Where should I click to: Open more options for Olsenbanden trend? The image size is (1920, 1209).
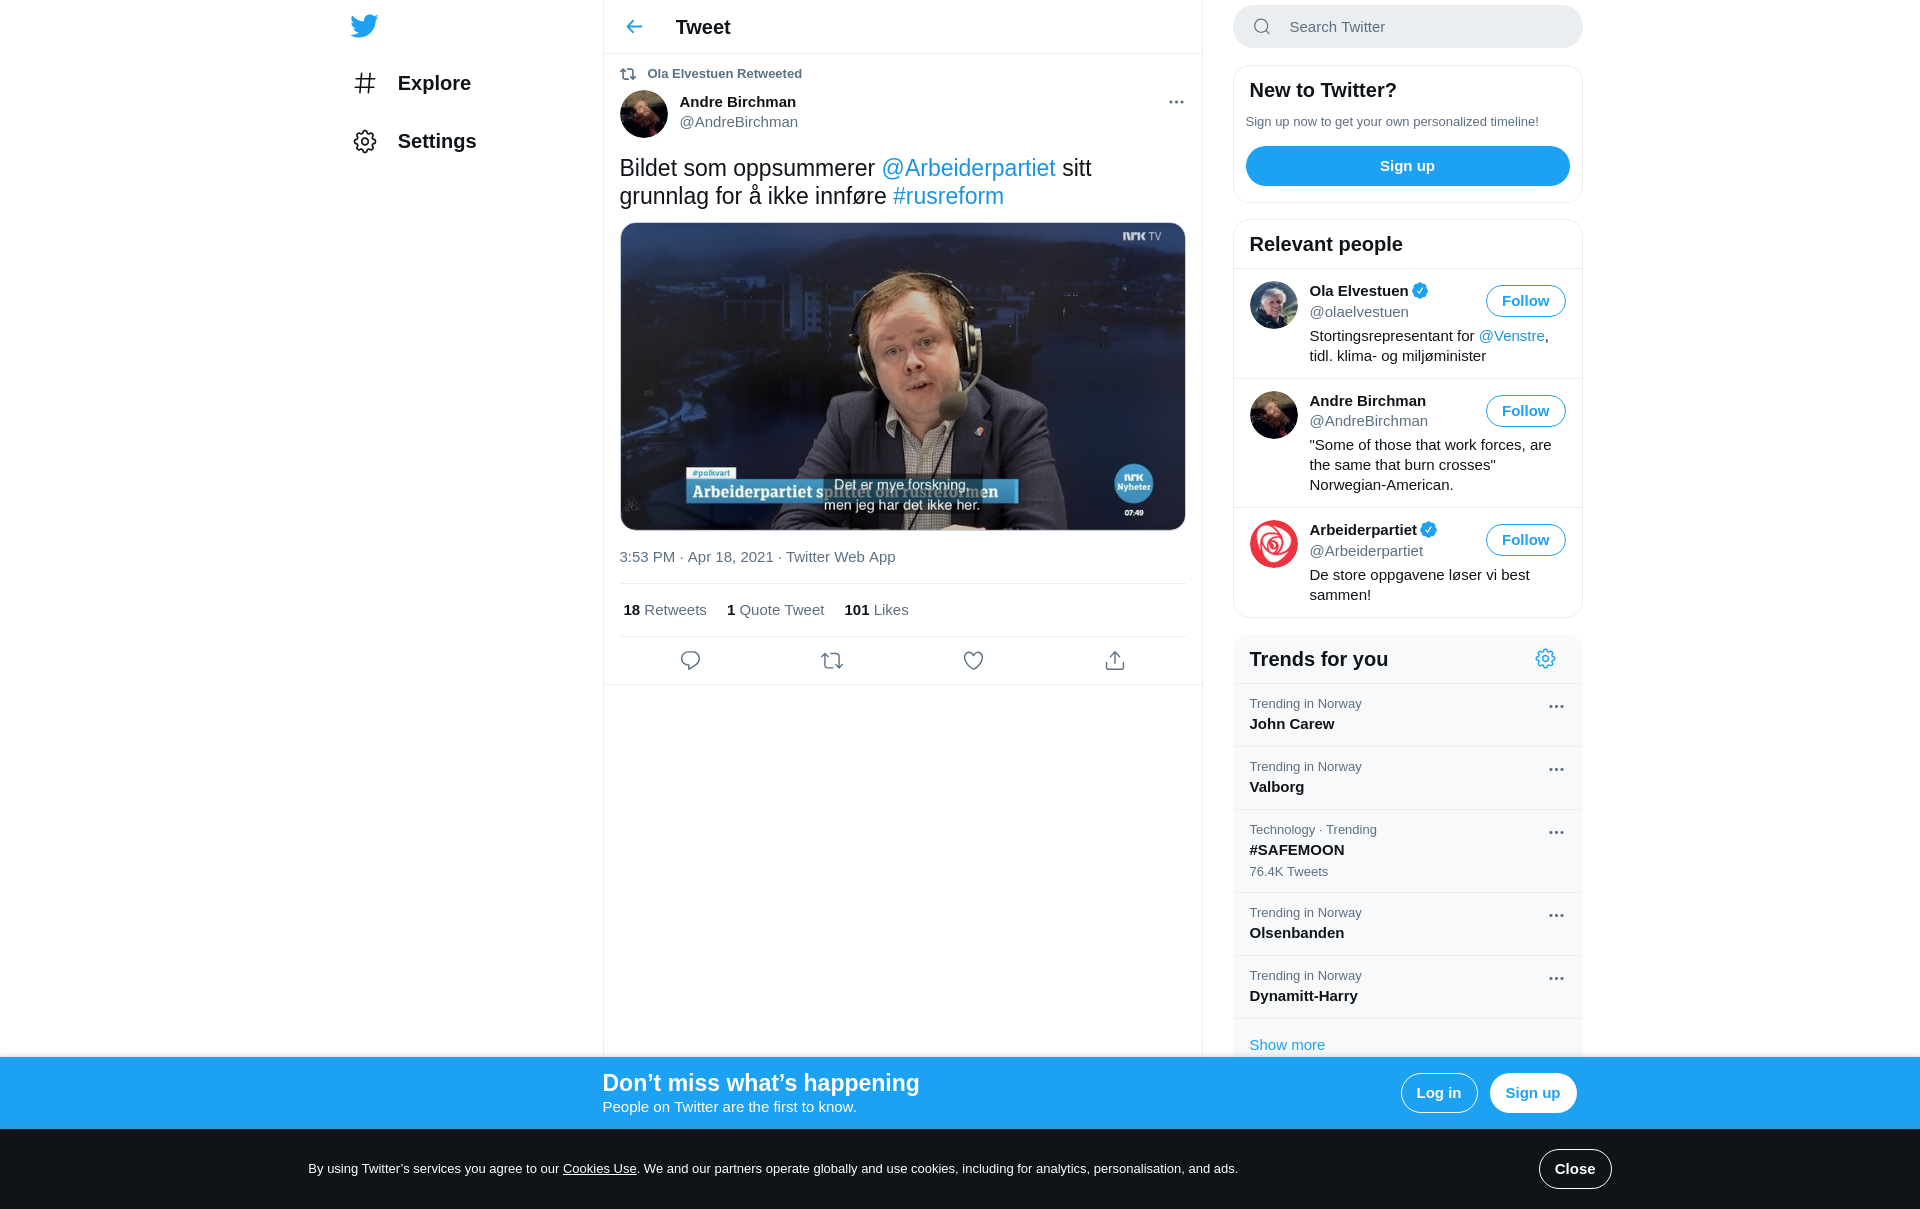point(1556,916)
